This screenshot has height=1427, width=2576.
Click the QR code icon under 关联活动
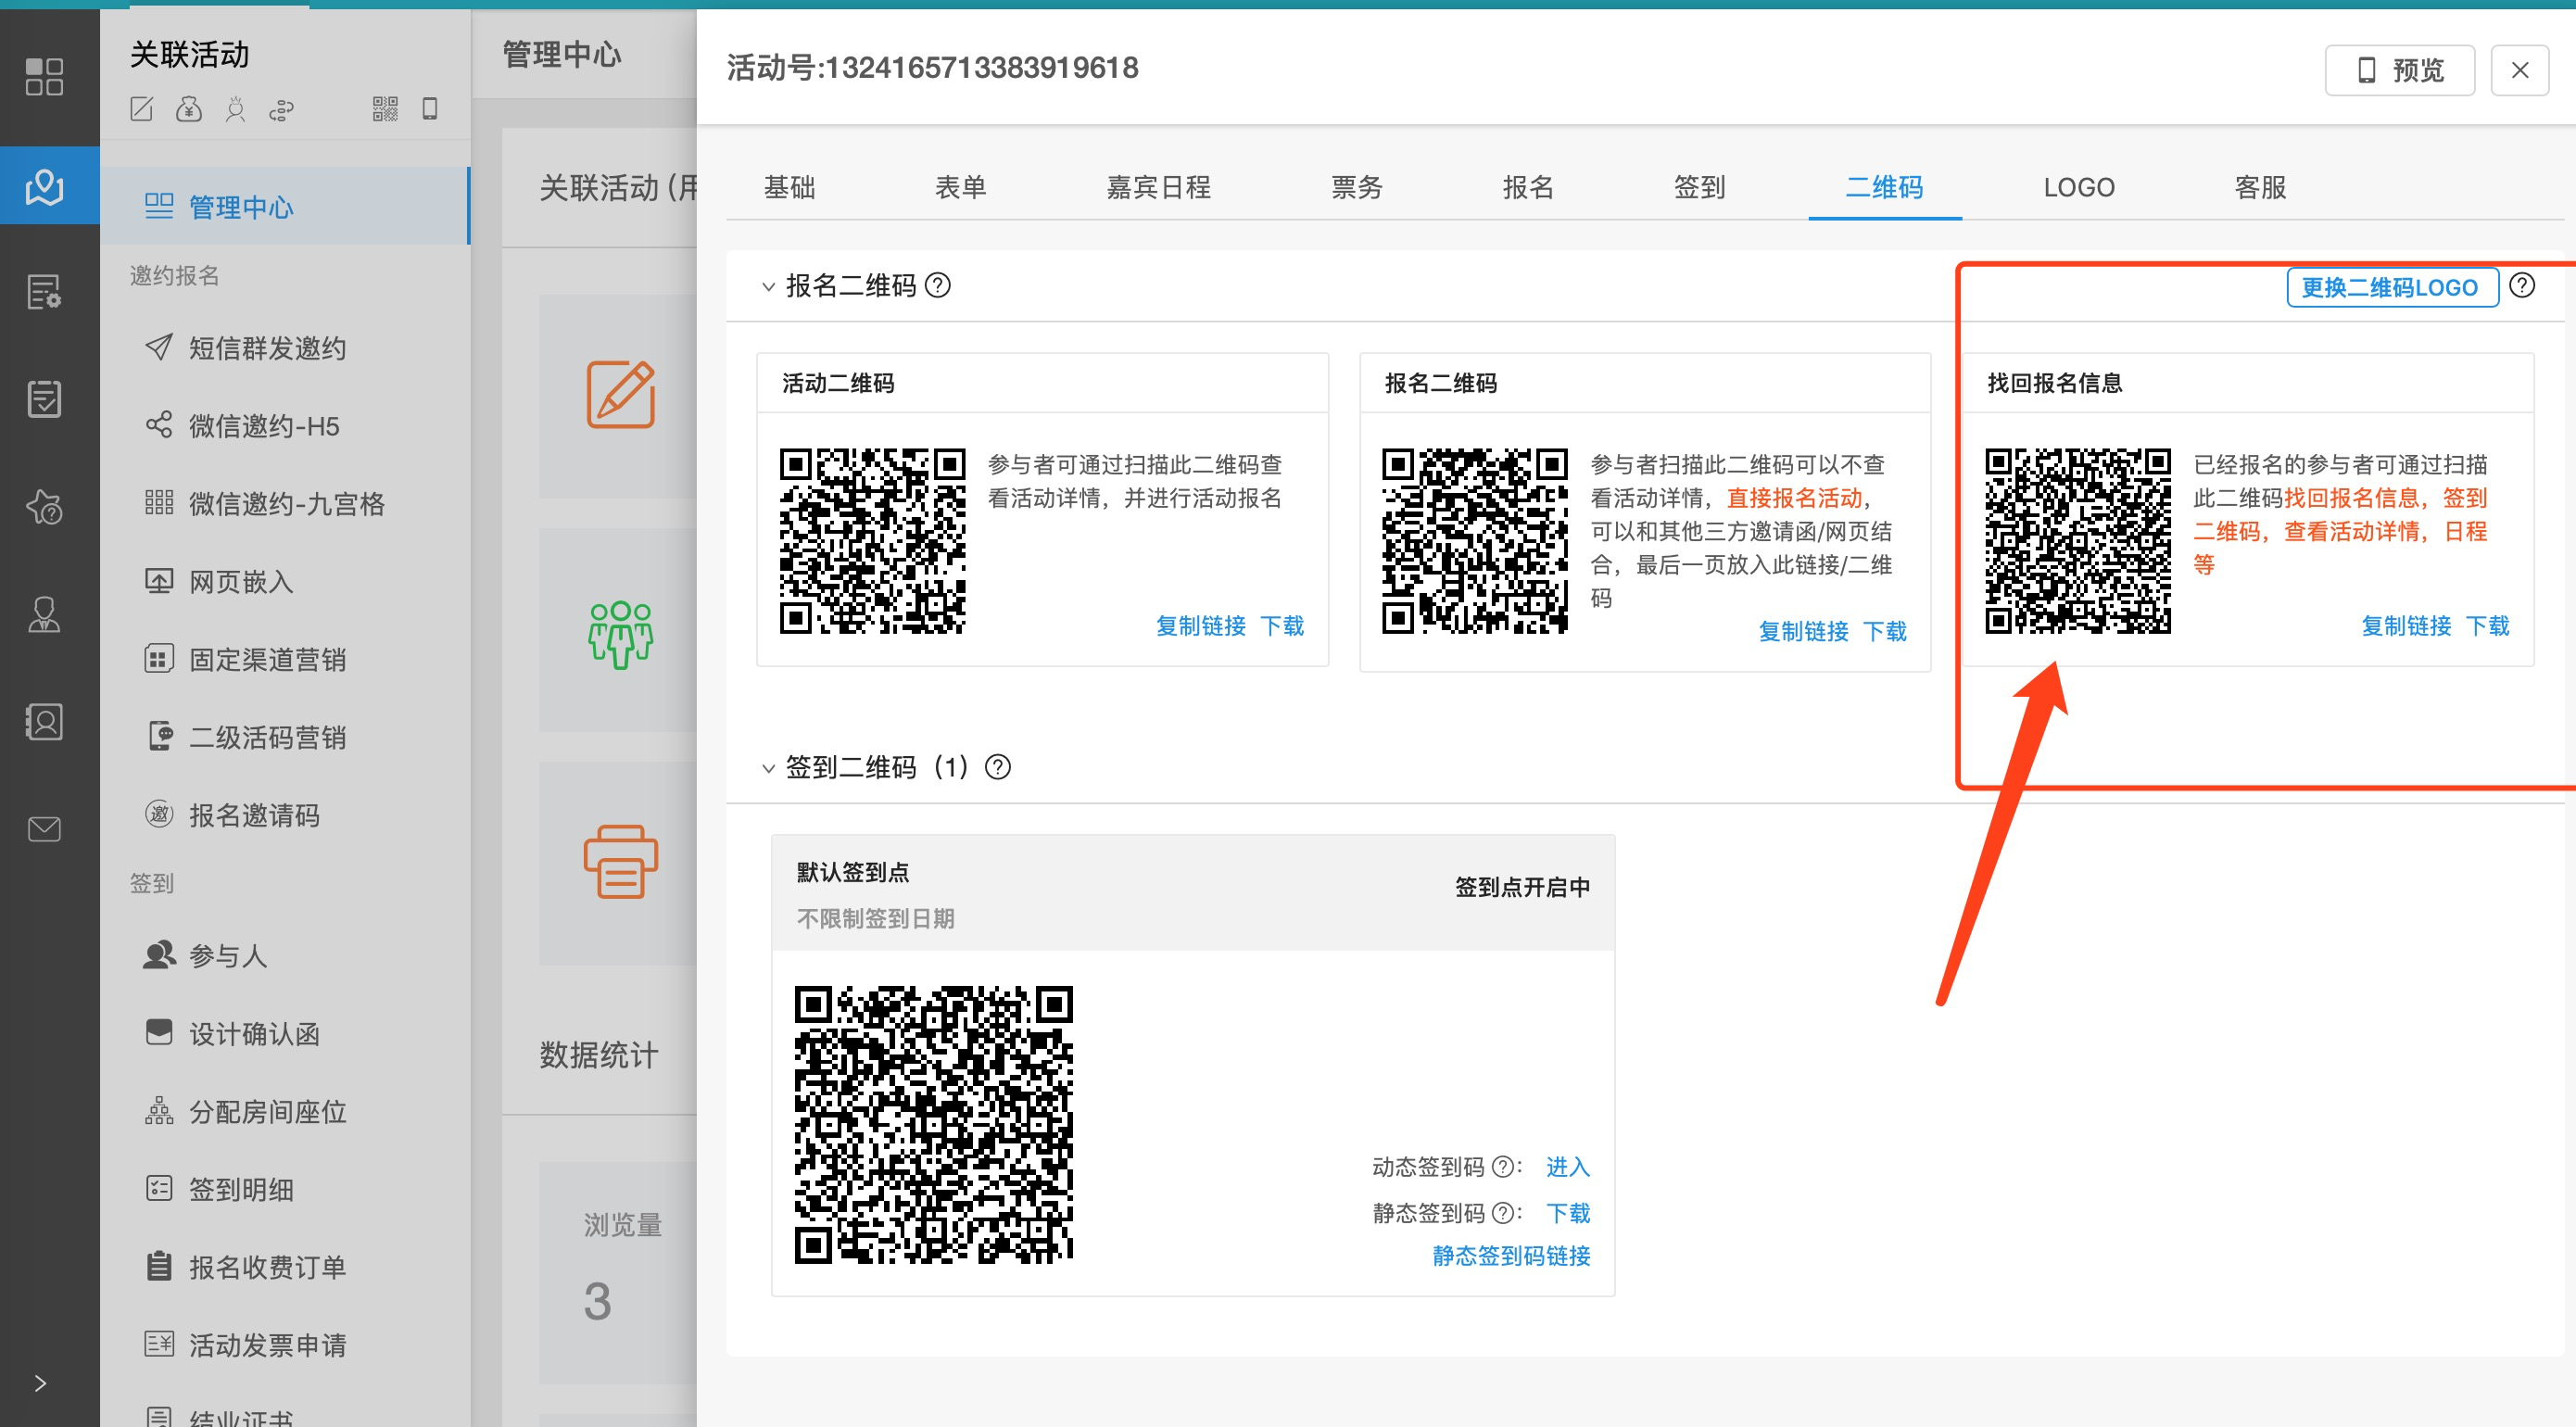point(385,109)
